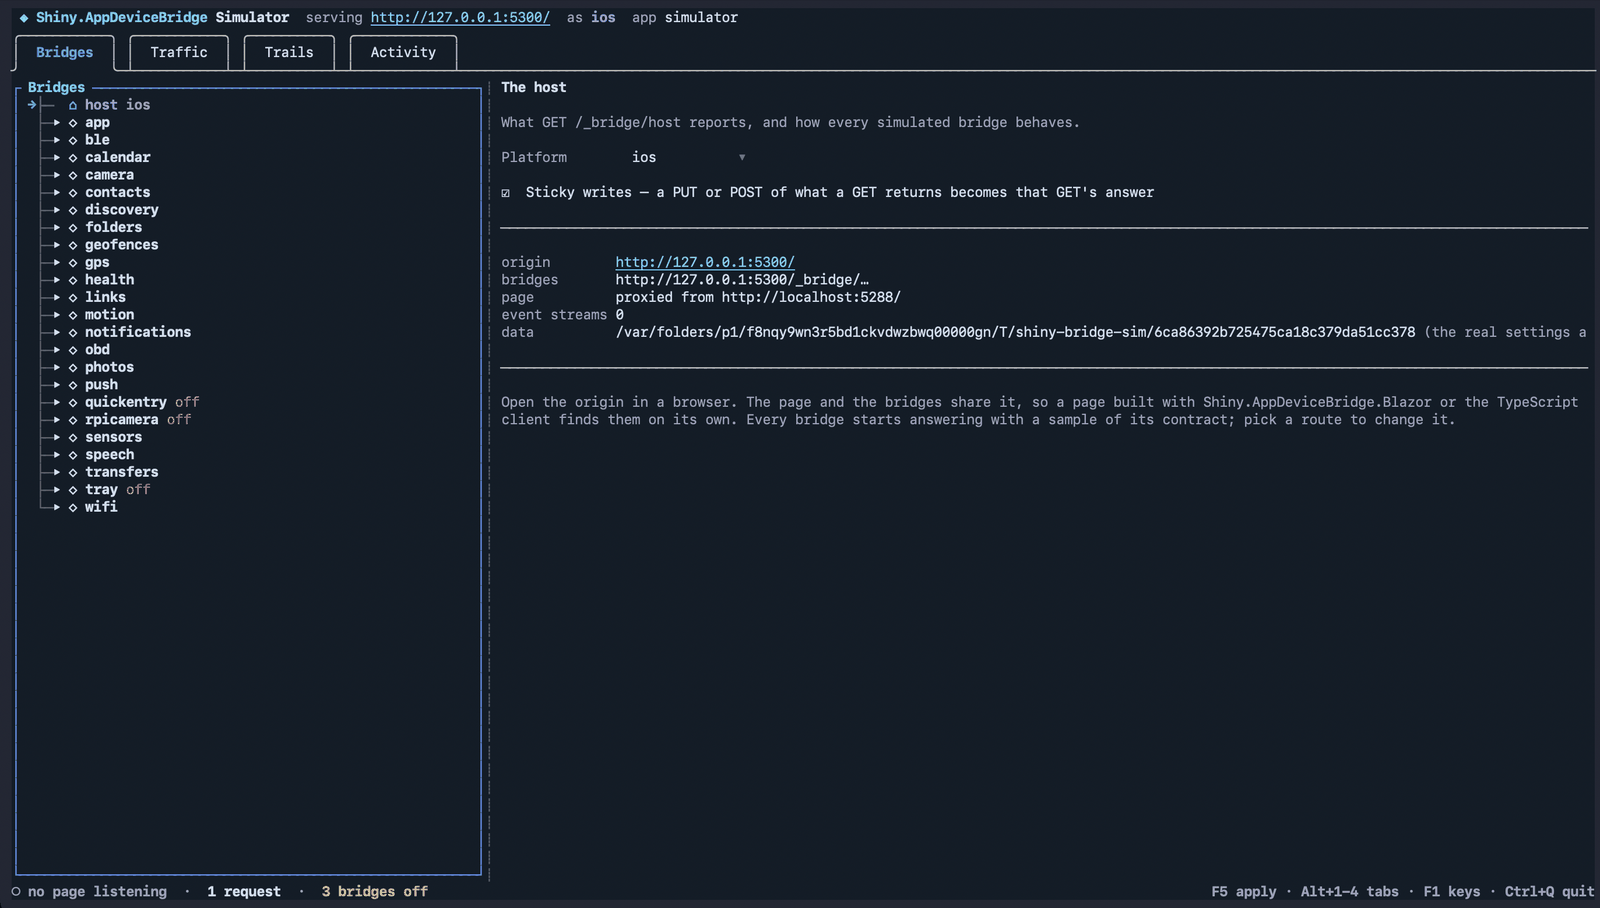This screenshot has width=1600, height=908.
Task: Click the diamond icon next to ble
Action: [x=73, y=140]
